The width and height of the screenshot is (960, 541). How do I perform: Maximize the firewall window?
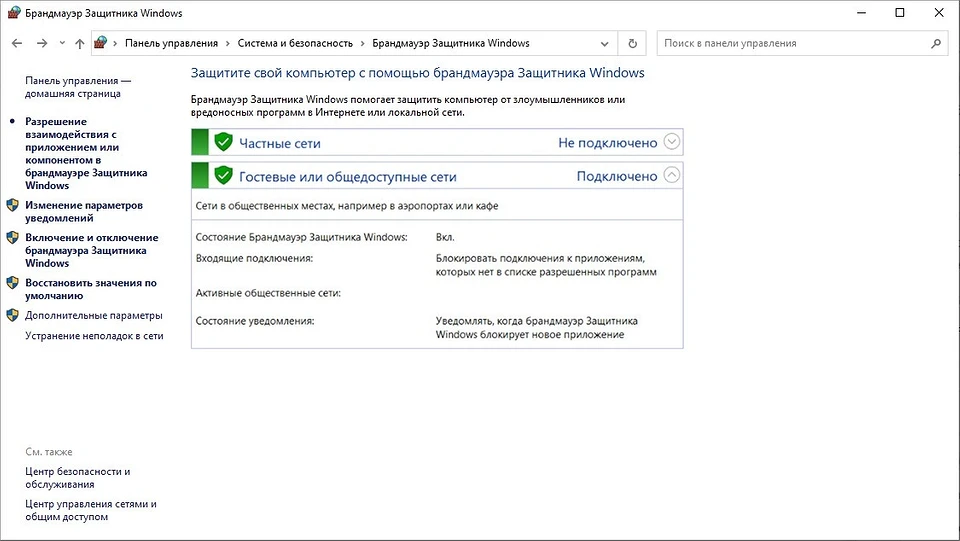[899, 13]
